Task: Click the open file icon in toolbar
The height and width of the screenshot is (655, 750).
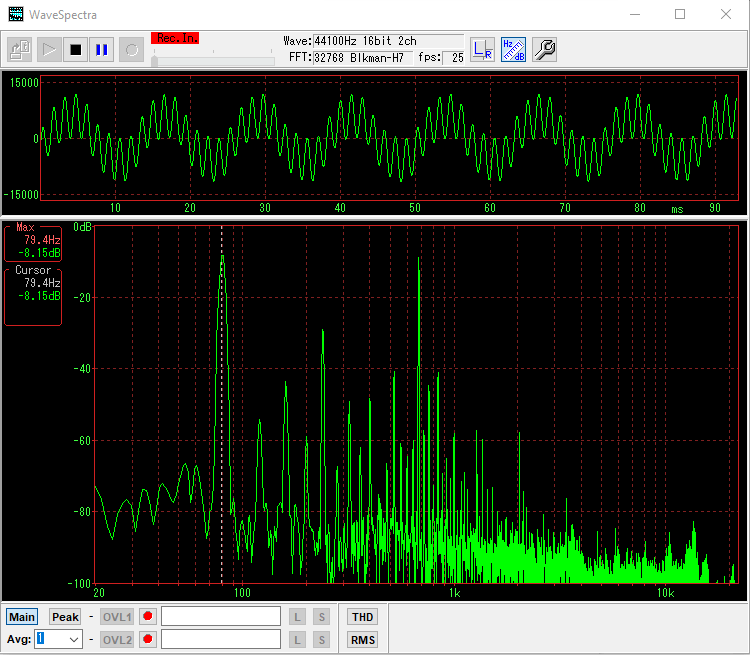Action: [20, 49]
